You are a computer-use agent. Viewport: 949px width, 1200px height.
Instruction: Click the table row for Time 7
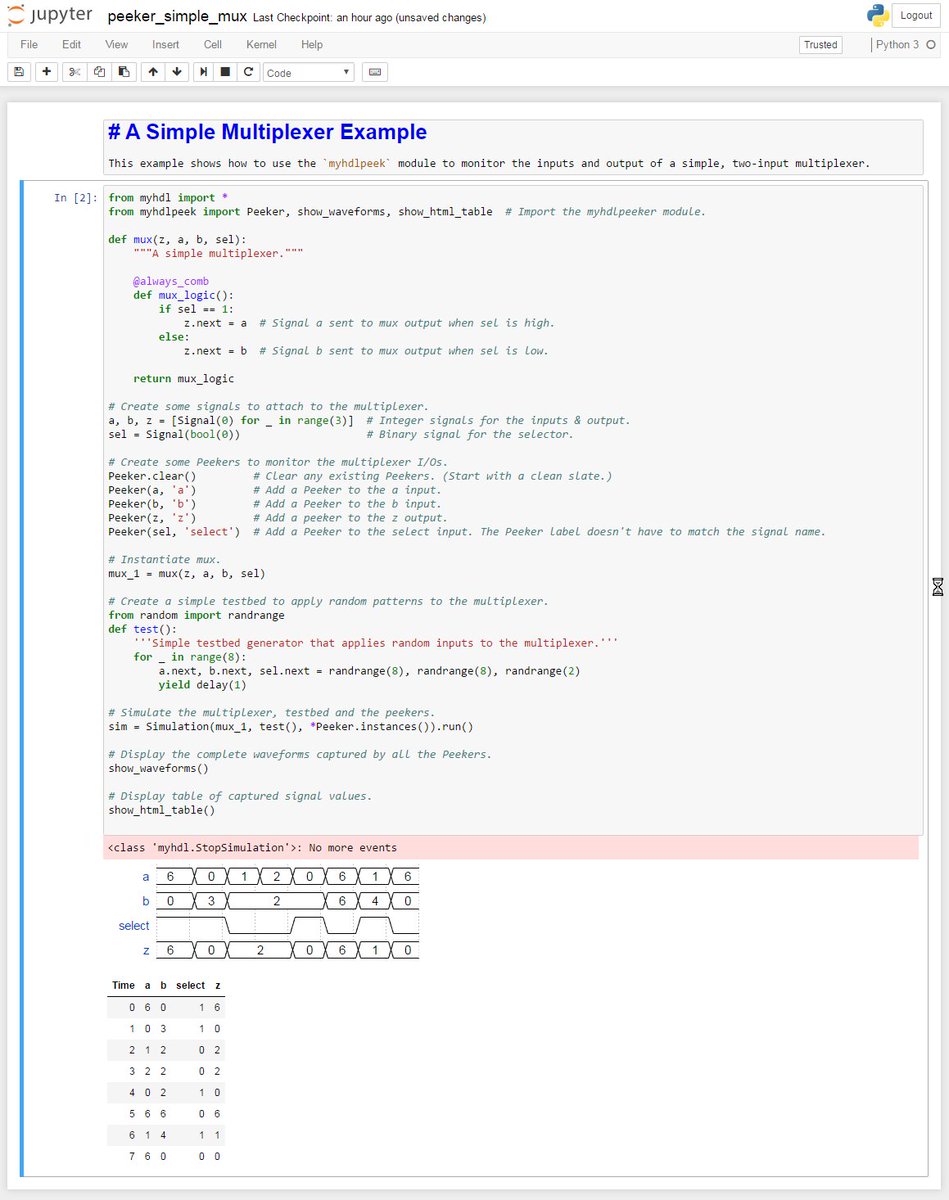tap(166, 1156)
